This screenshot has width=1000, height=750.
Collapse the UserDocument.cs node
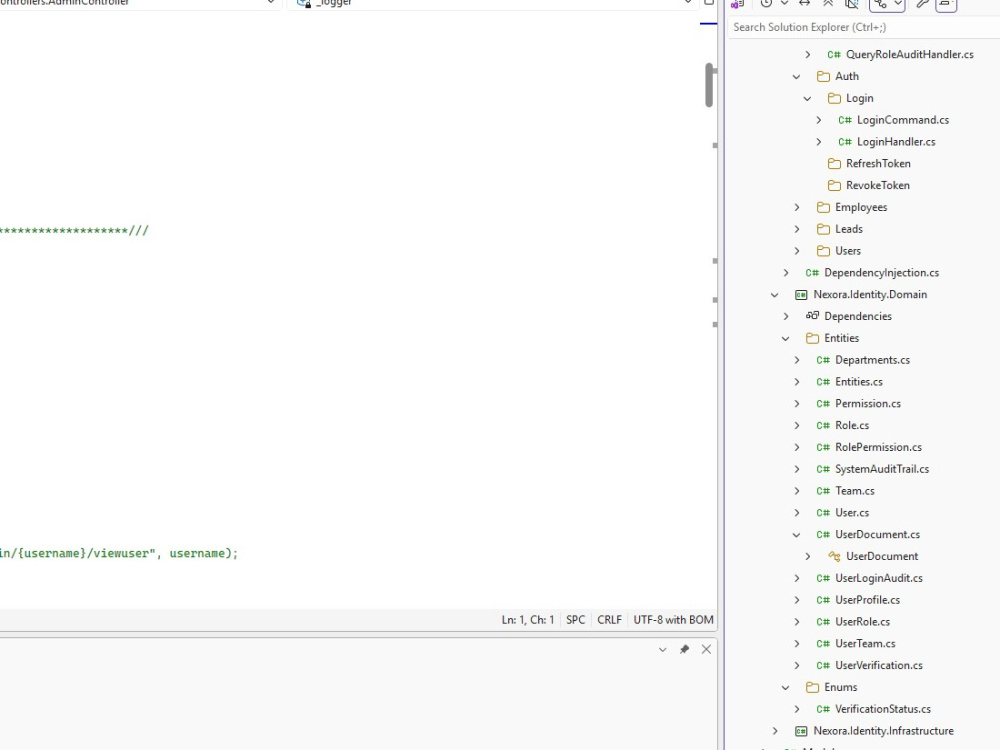pos(797,534)
